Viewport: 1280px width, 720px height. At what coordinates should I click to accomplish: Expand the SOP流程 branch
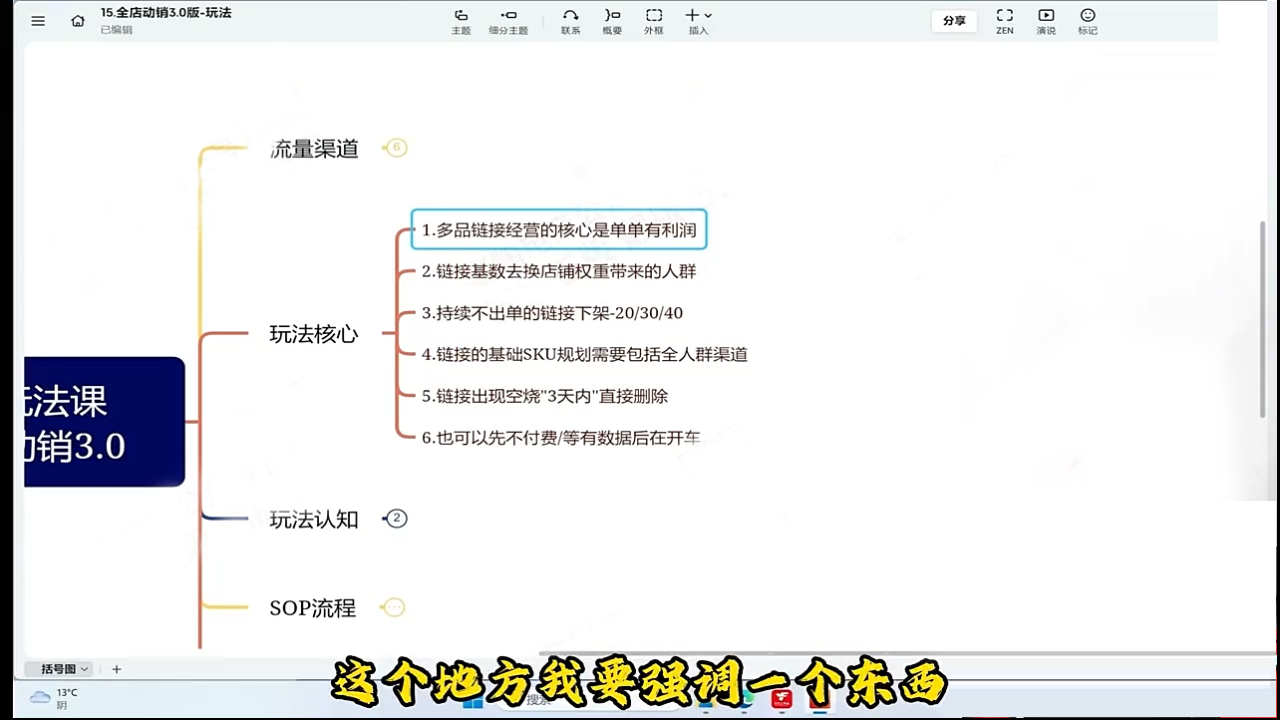tap(395, 607)
